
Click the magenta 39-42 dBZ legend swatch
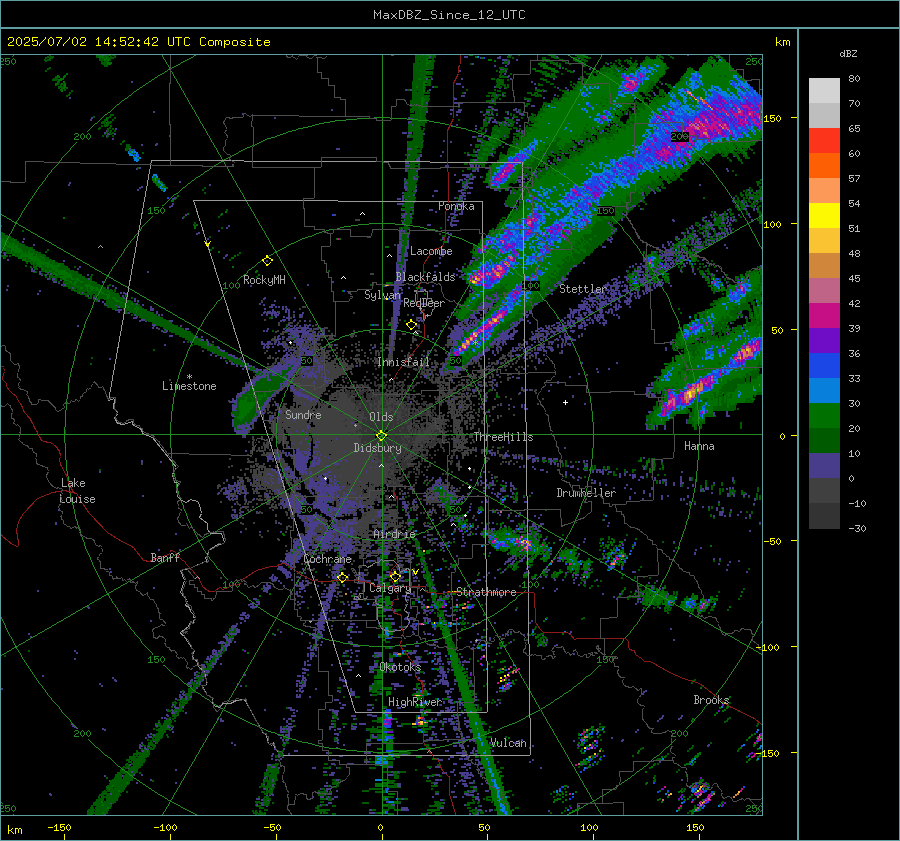pyautogui.click(x=824, y=316)
